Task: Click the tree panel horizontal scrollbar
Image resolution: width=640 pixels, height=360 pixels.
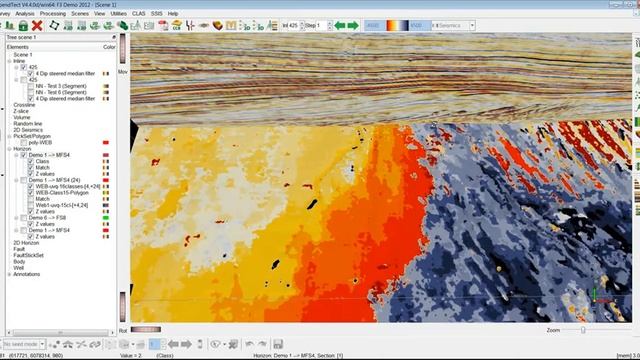Action: [60, 333]
